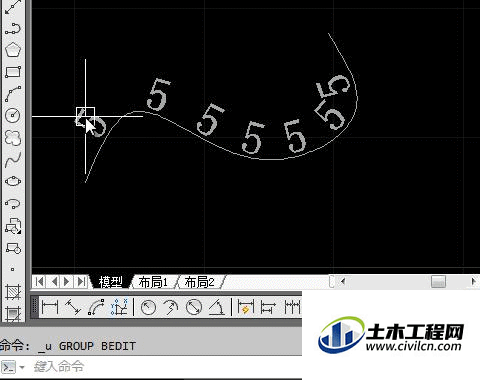Click the dimension toolbar drag handle

[x=35, y=307]
